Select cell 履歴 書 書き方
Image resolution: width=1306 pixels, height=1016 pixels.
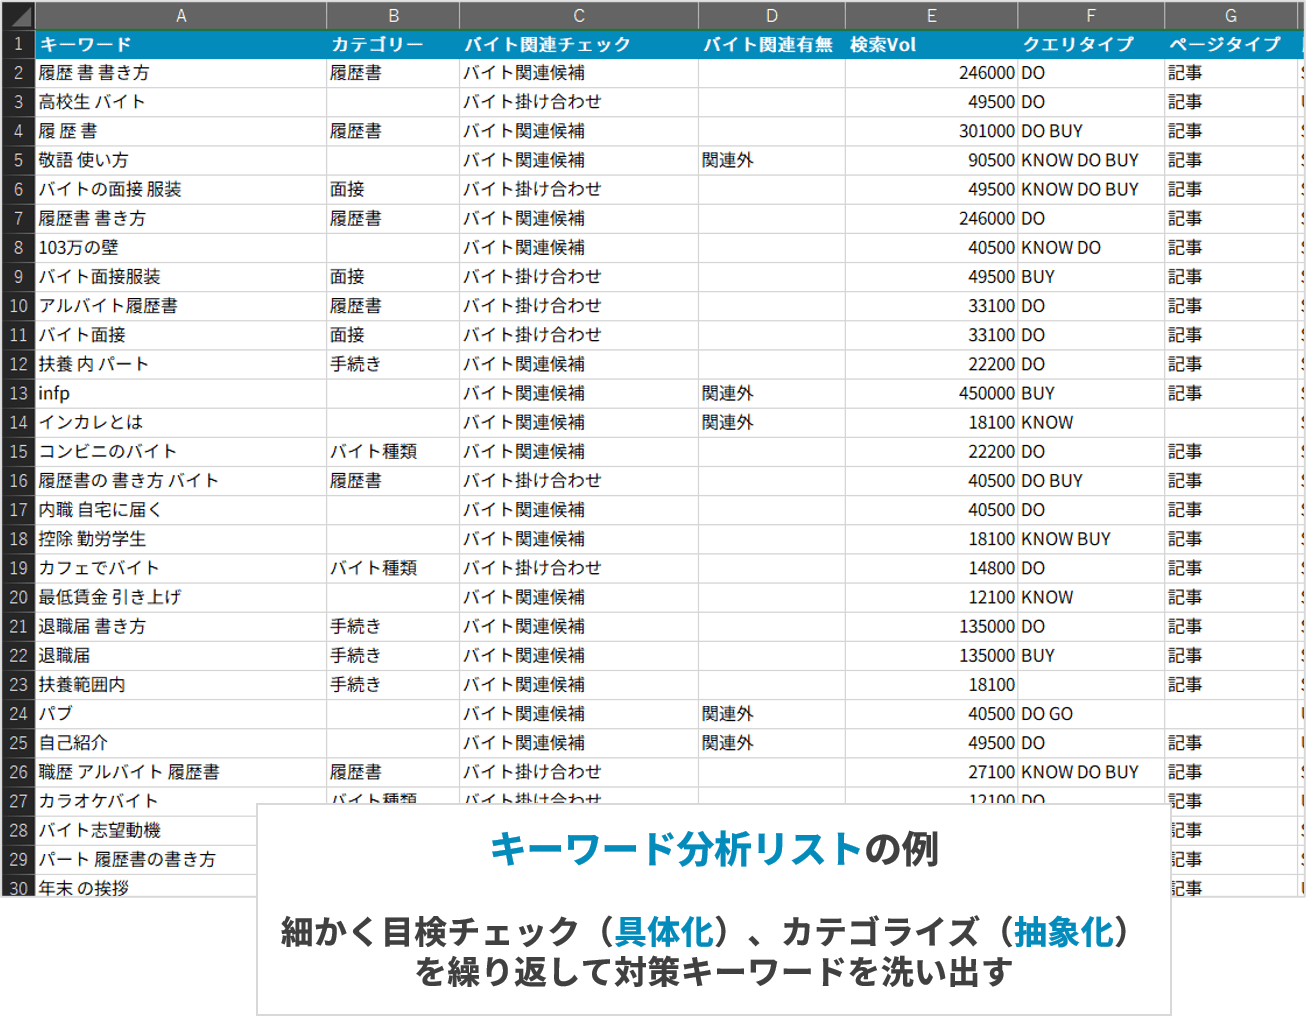coord(181,73)
